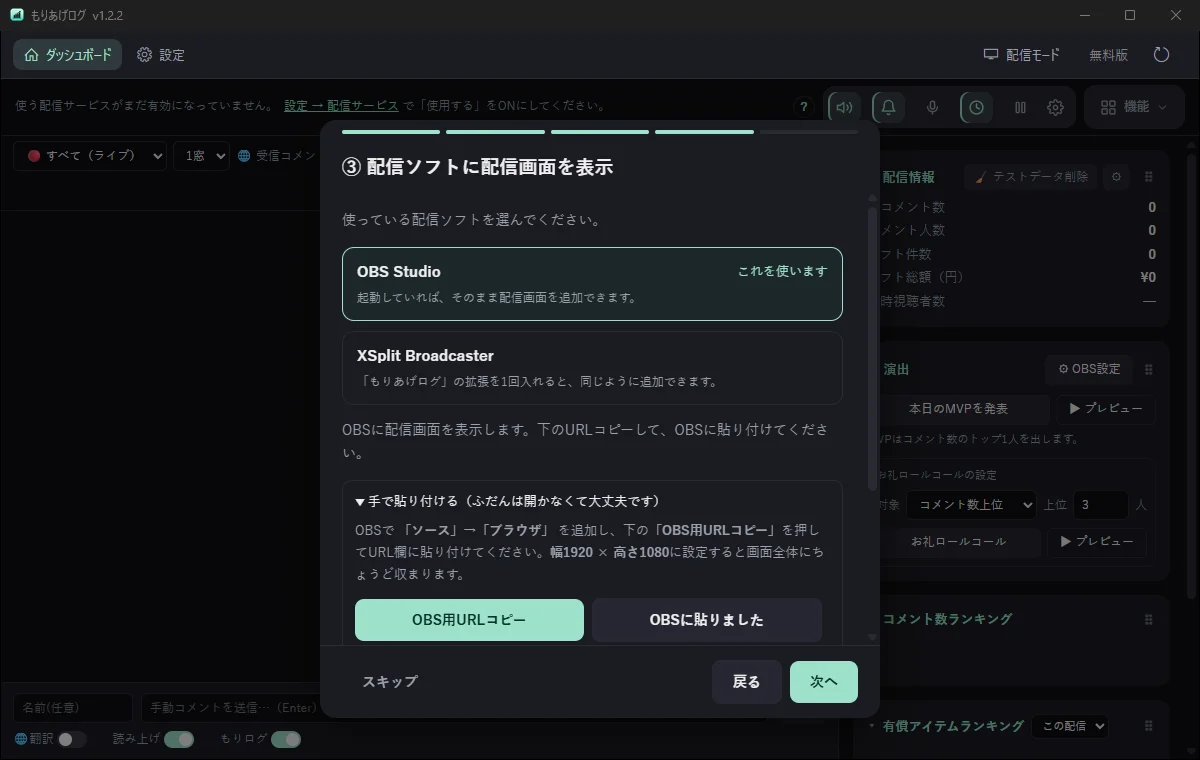Viewport: 1200px width, 760px height.
Task: Open the ダッシュボード tab
Action: coord(68,55)
